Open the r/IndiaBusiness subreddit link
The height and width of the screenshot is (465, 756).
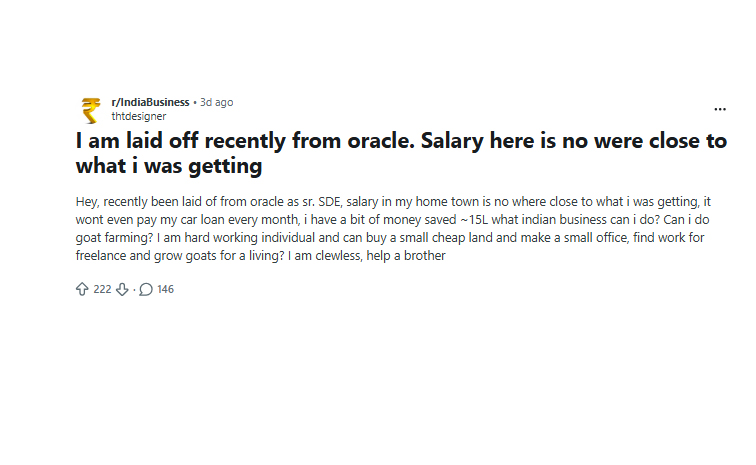(151, 102)
